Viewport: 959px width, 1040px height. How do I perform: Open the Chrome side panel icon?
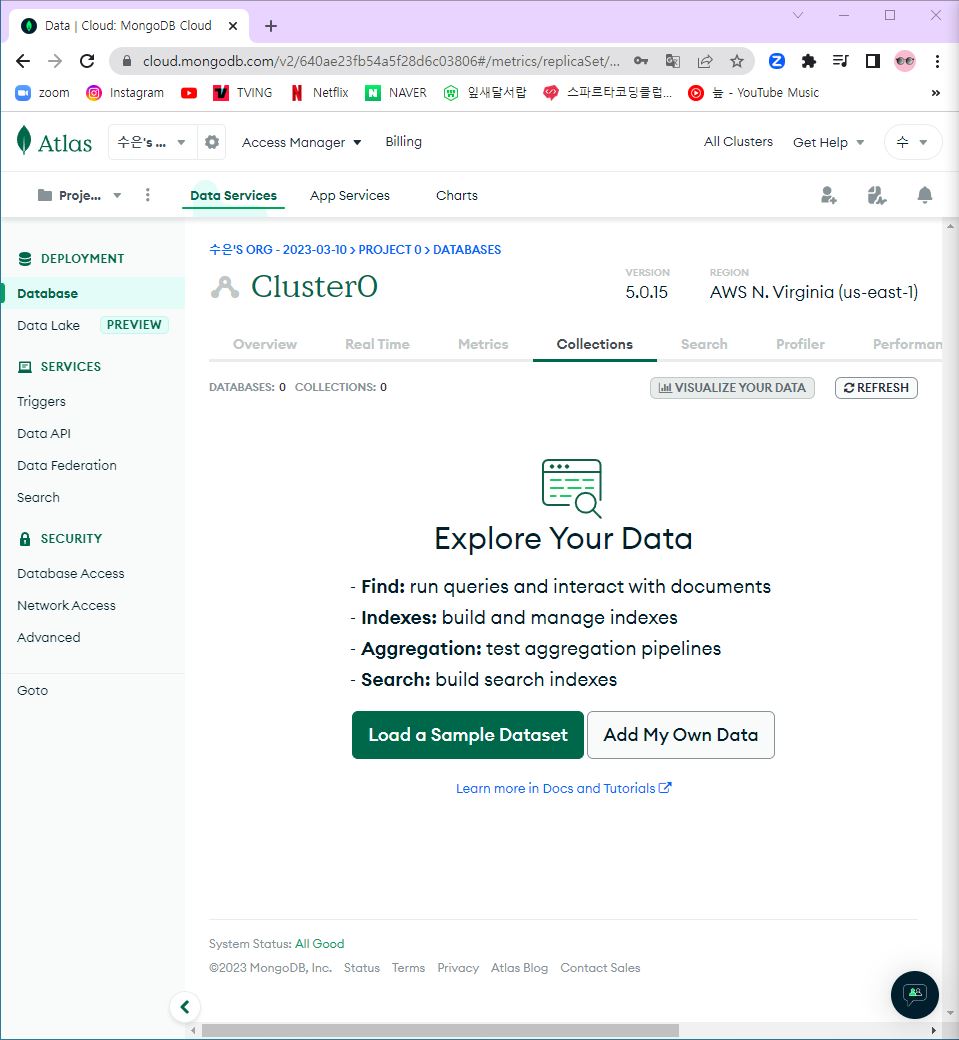click(873, 61)
